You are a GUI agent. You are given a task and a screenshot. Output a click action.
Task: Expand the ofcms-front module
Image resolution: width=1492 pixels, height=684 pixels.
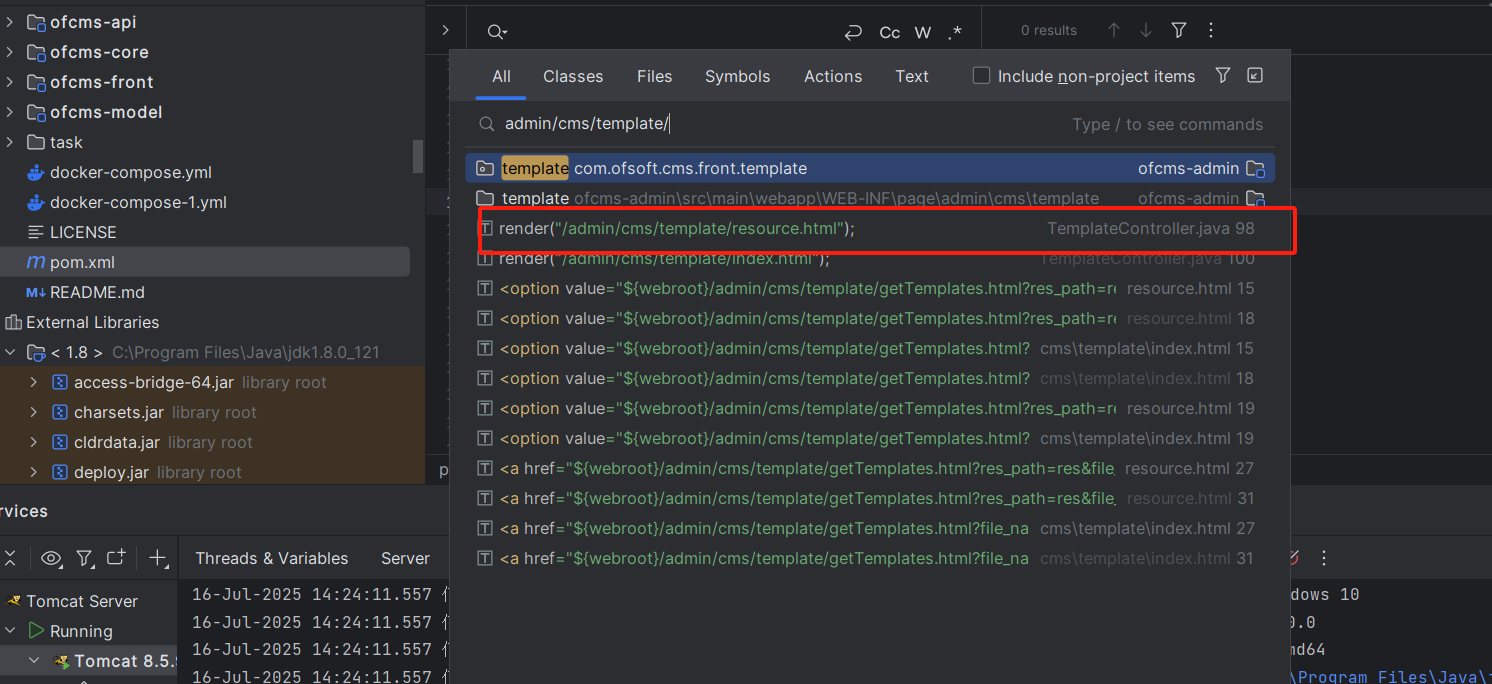10,82
